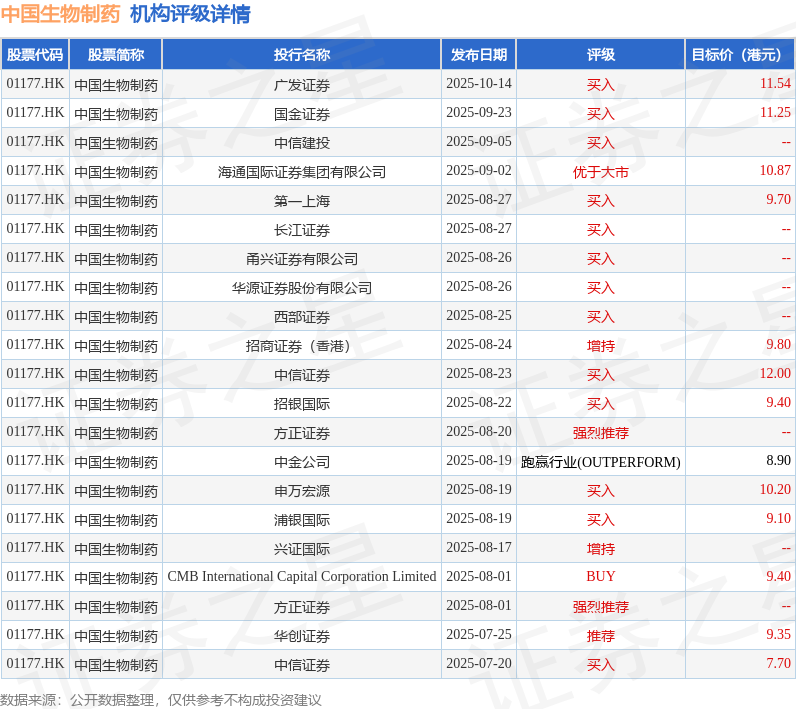796x709 pixels.
Task: Click 强烈推荐 rating dated 2025-08-20
Action: 601,432
